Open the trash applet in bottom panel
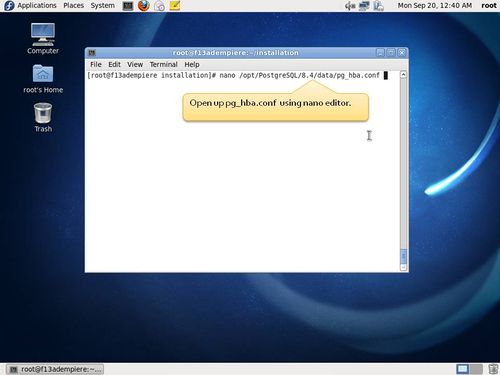The height and width of the screenshot is (375, 500). (493, 369)
